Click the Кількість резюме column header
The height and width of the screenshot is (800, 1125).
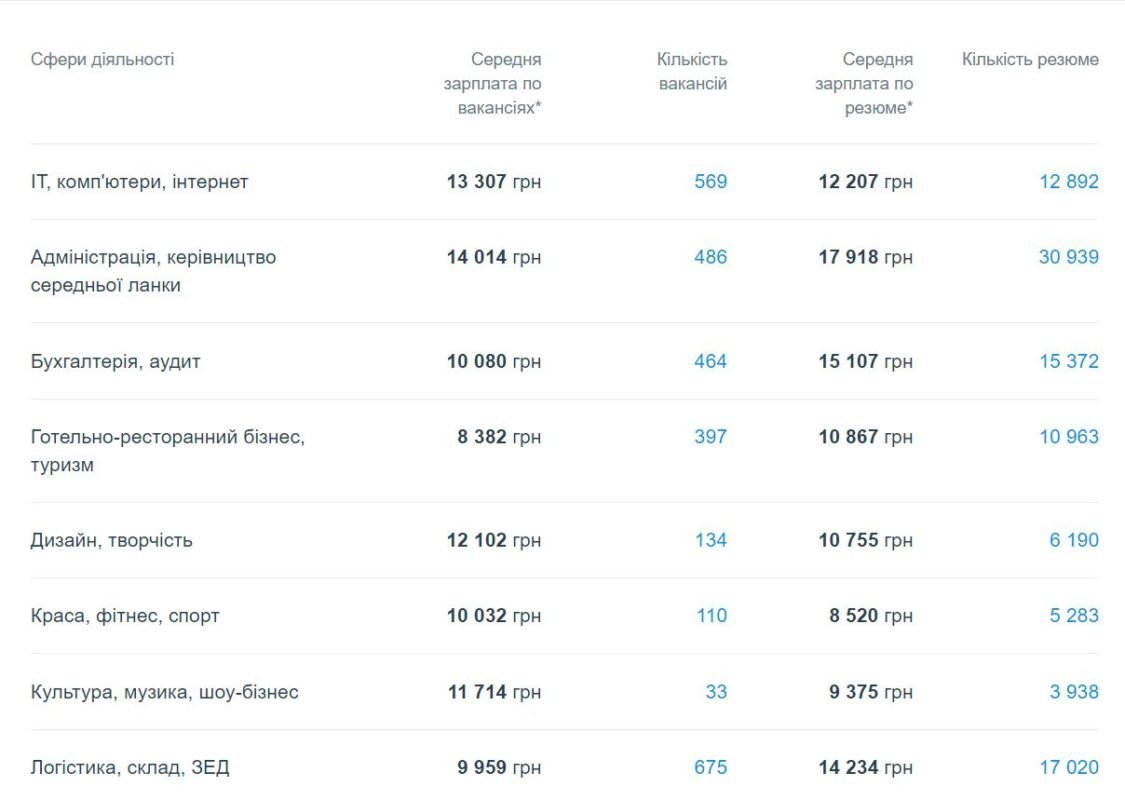[x=1030, y=60]
